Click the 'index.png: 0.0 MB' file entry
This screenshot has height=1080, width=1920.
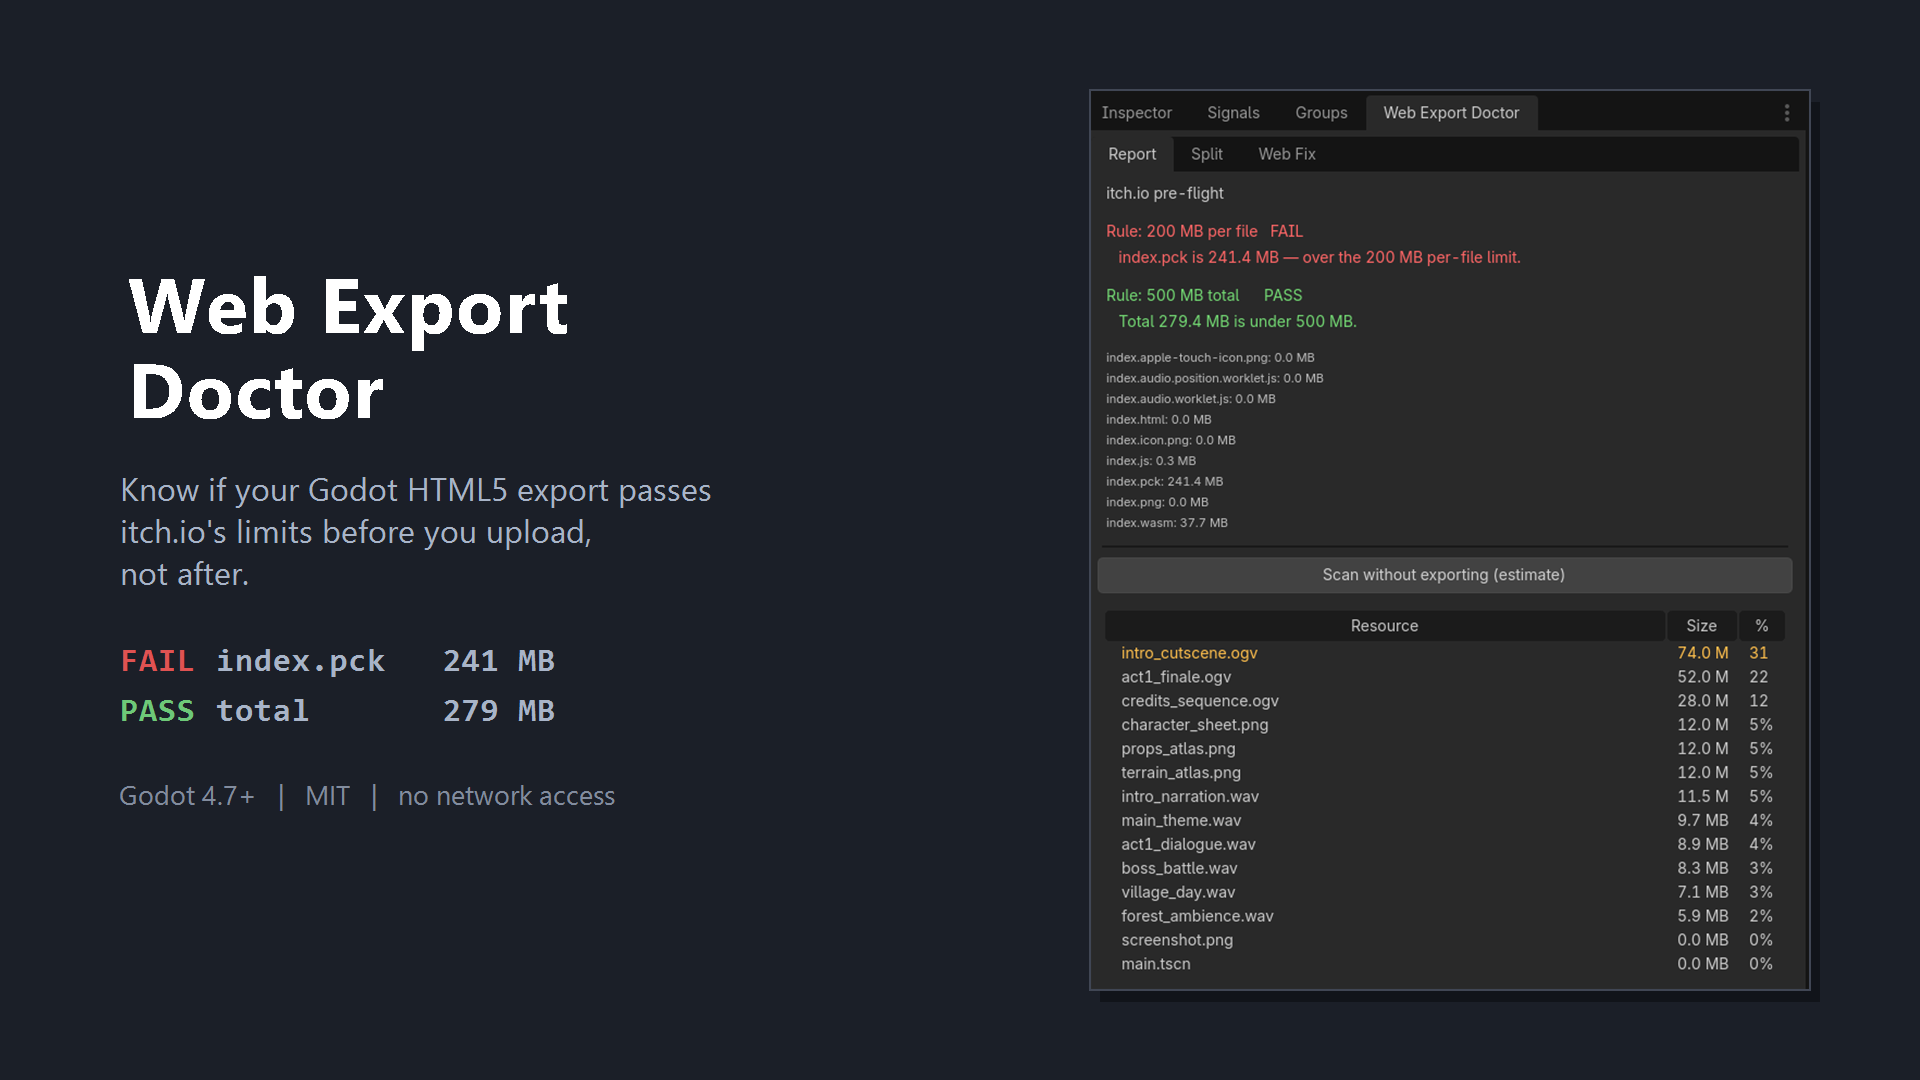coord(1157,502)
